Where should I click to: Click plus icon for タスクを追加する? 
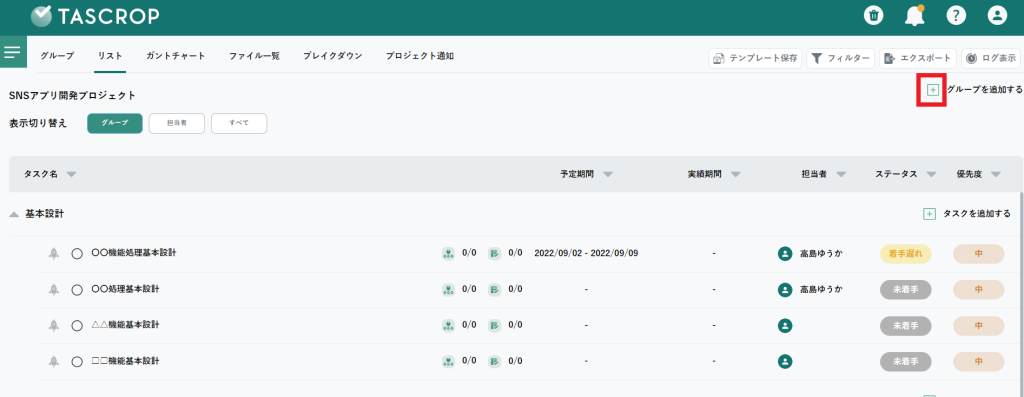929,214
